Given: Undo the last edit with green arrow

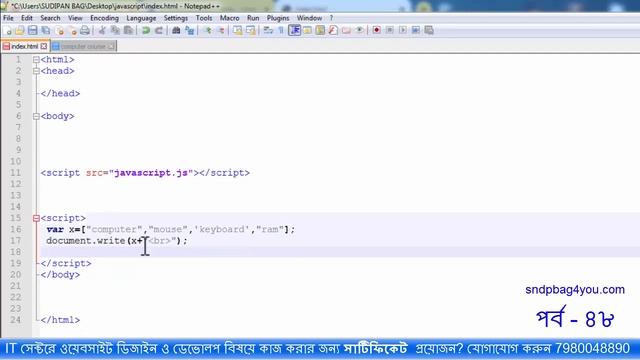Looking at the screenshot, I should pos(146,30).
